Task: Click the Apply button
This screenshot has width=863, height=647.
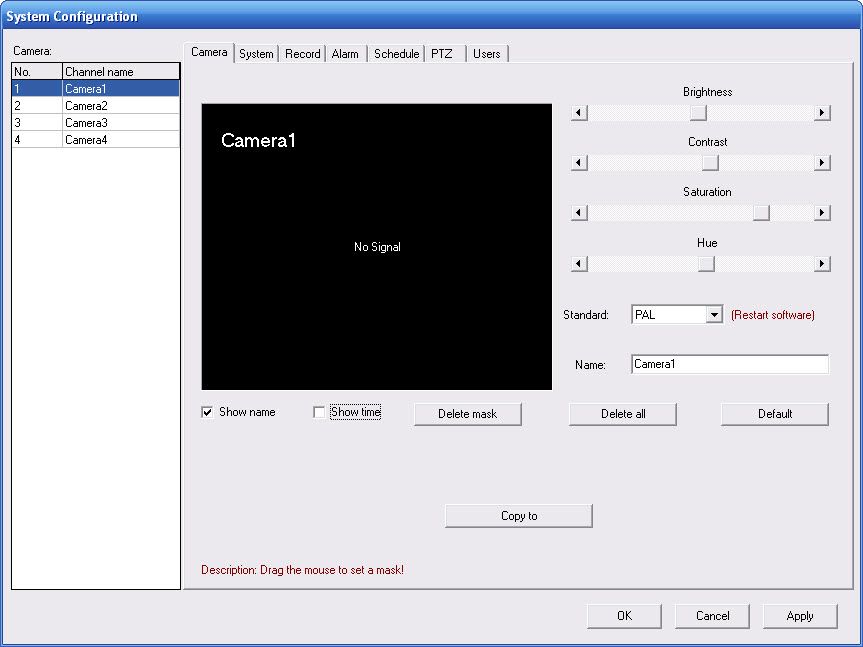Action: [799, 616]
